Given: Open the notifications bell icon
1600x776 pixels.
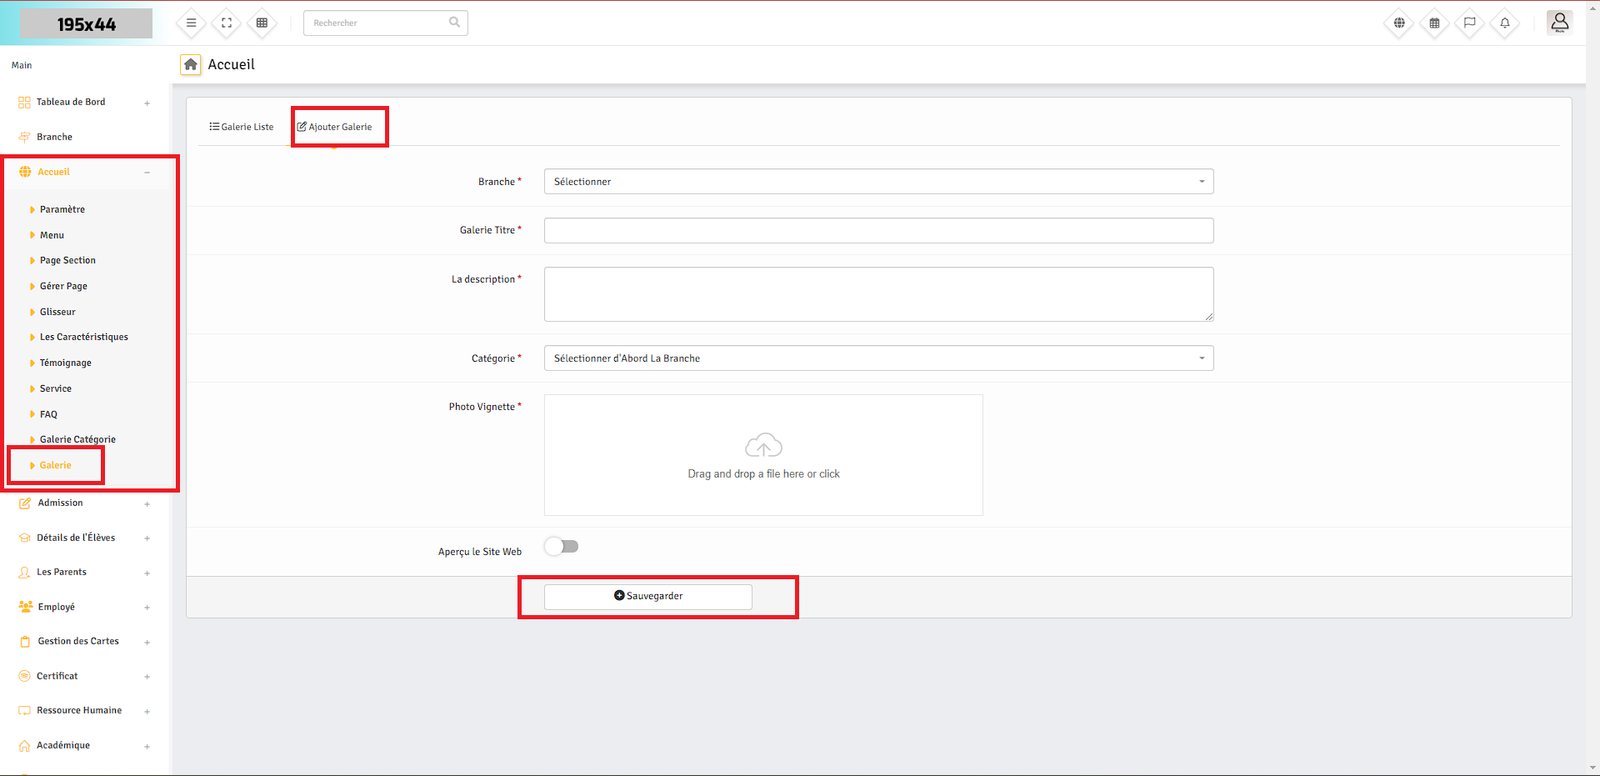Looking at the screenshot, I should [1504, 23].
